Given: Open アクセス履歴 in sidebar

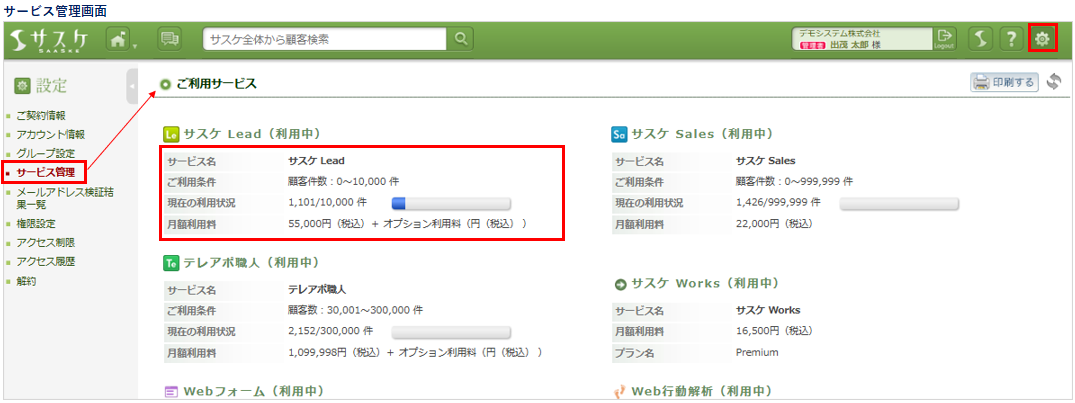Looking at the screenshot, I should 46,261.
